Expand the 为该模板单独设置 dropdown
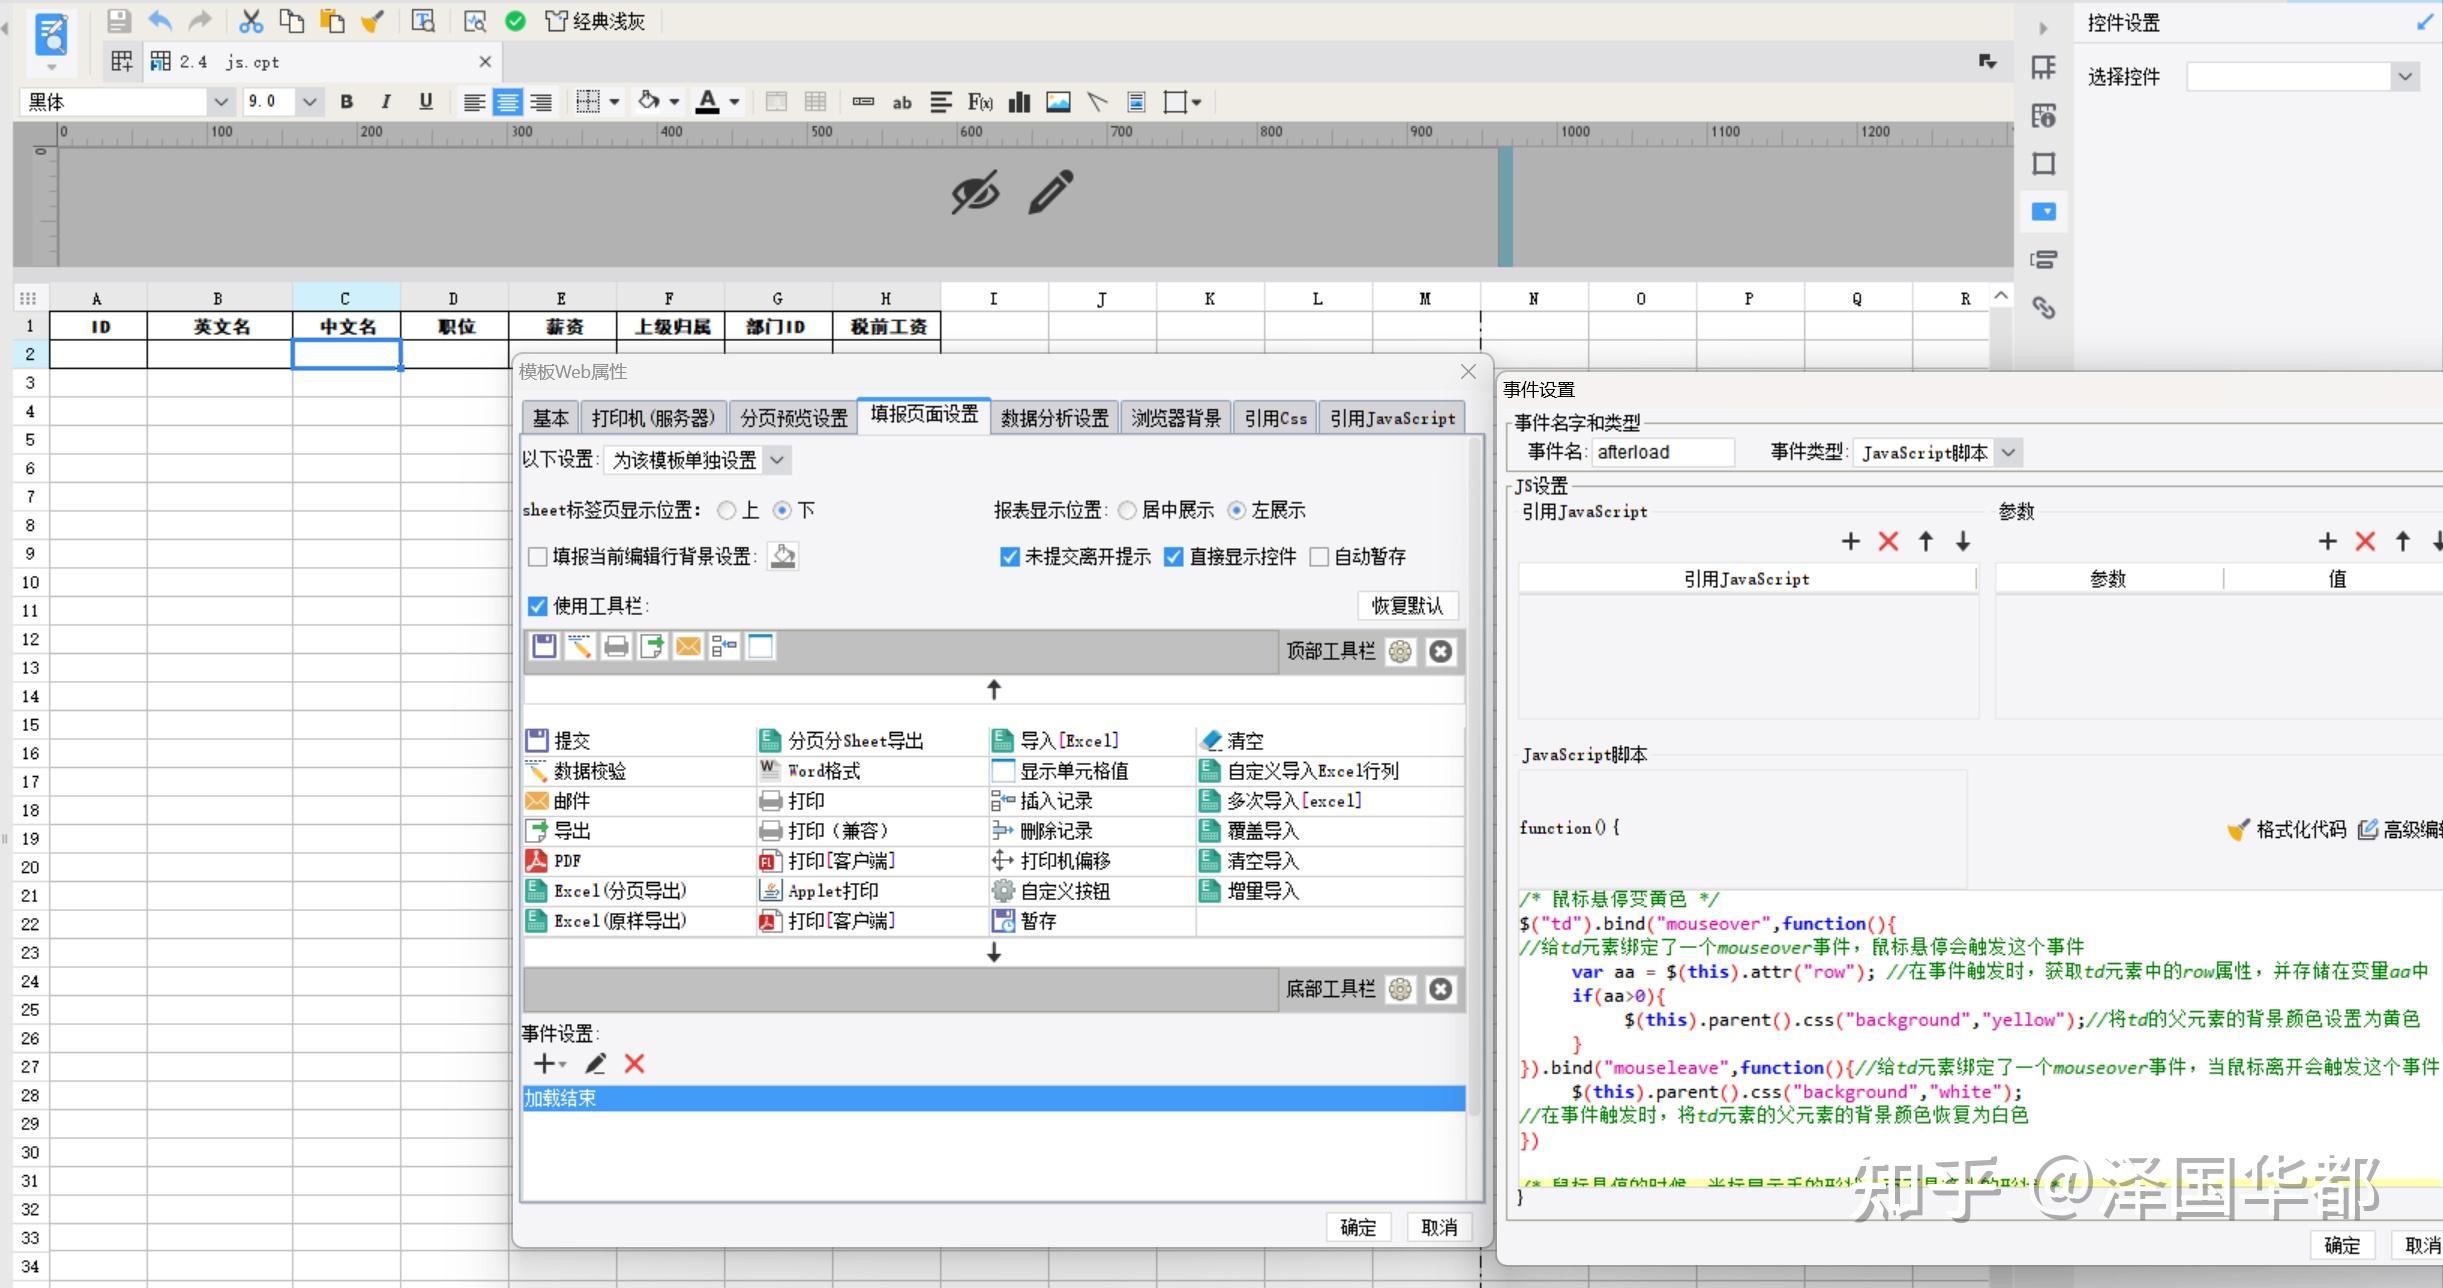The height and width of the screenshot is (1288, 2443). click(777, 460)
